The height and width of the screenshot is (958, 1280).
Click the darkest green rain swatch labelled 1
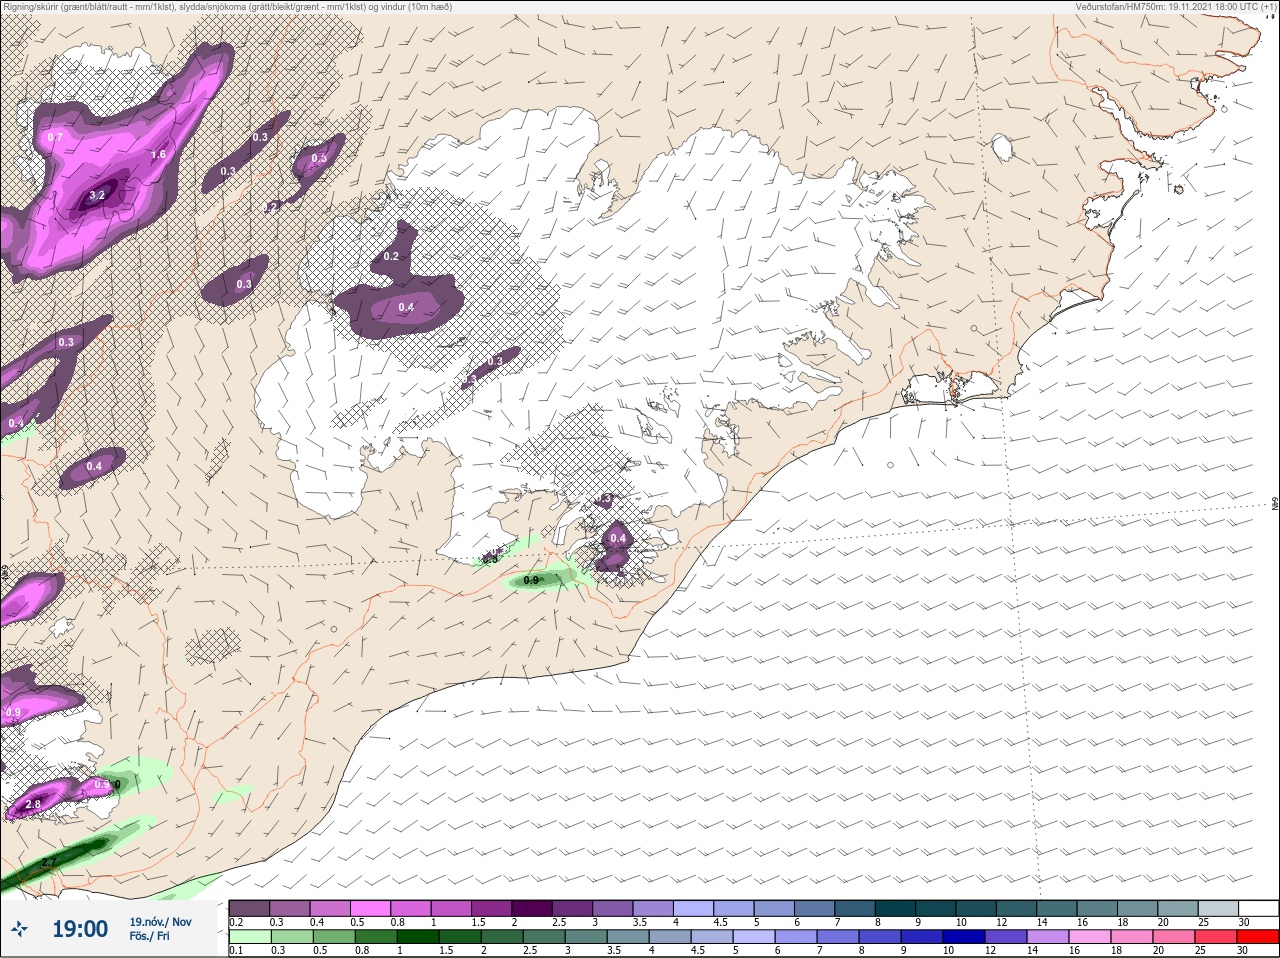click(417, 936)
